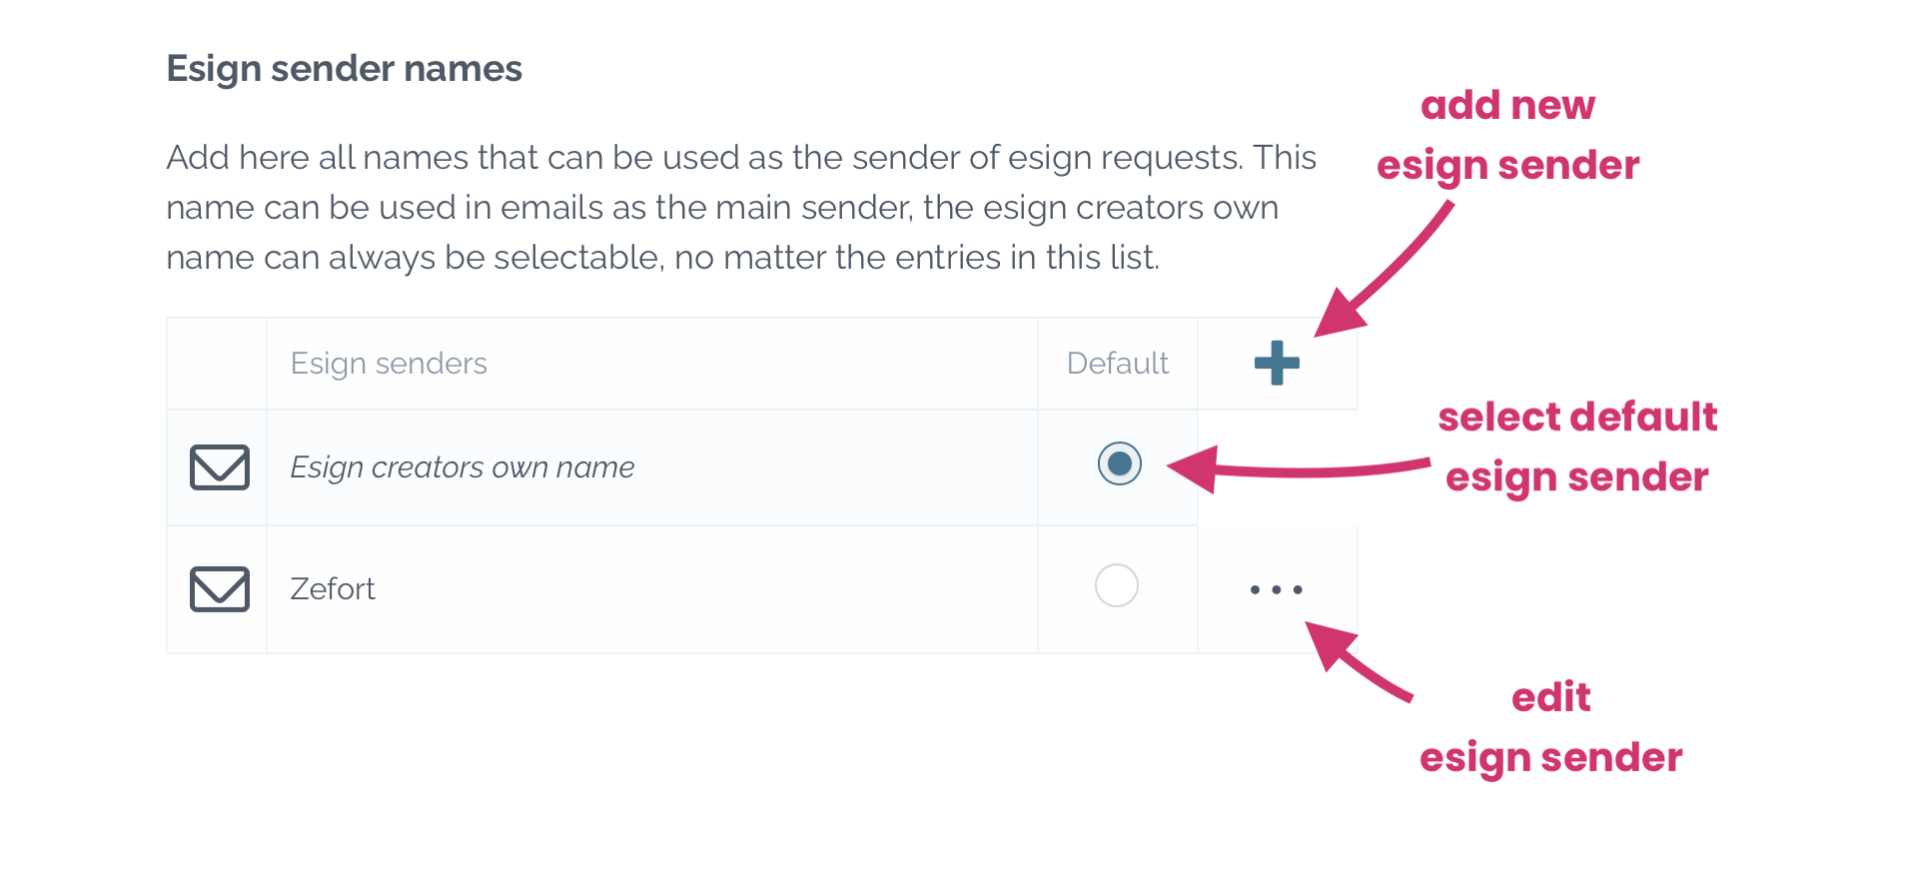This screenshot has height=883, width=1920.
Task: Click the Esign sender names heading
Action: pyautogui.click(x=343, y=68)
